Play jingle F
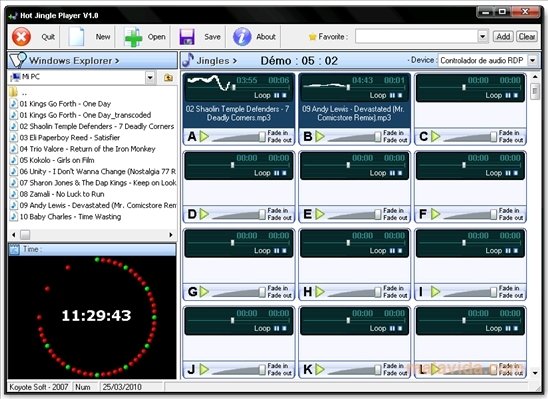 pyautogui.click(x=435, y=214)
